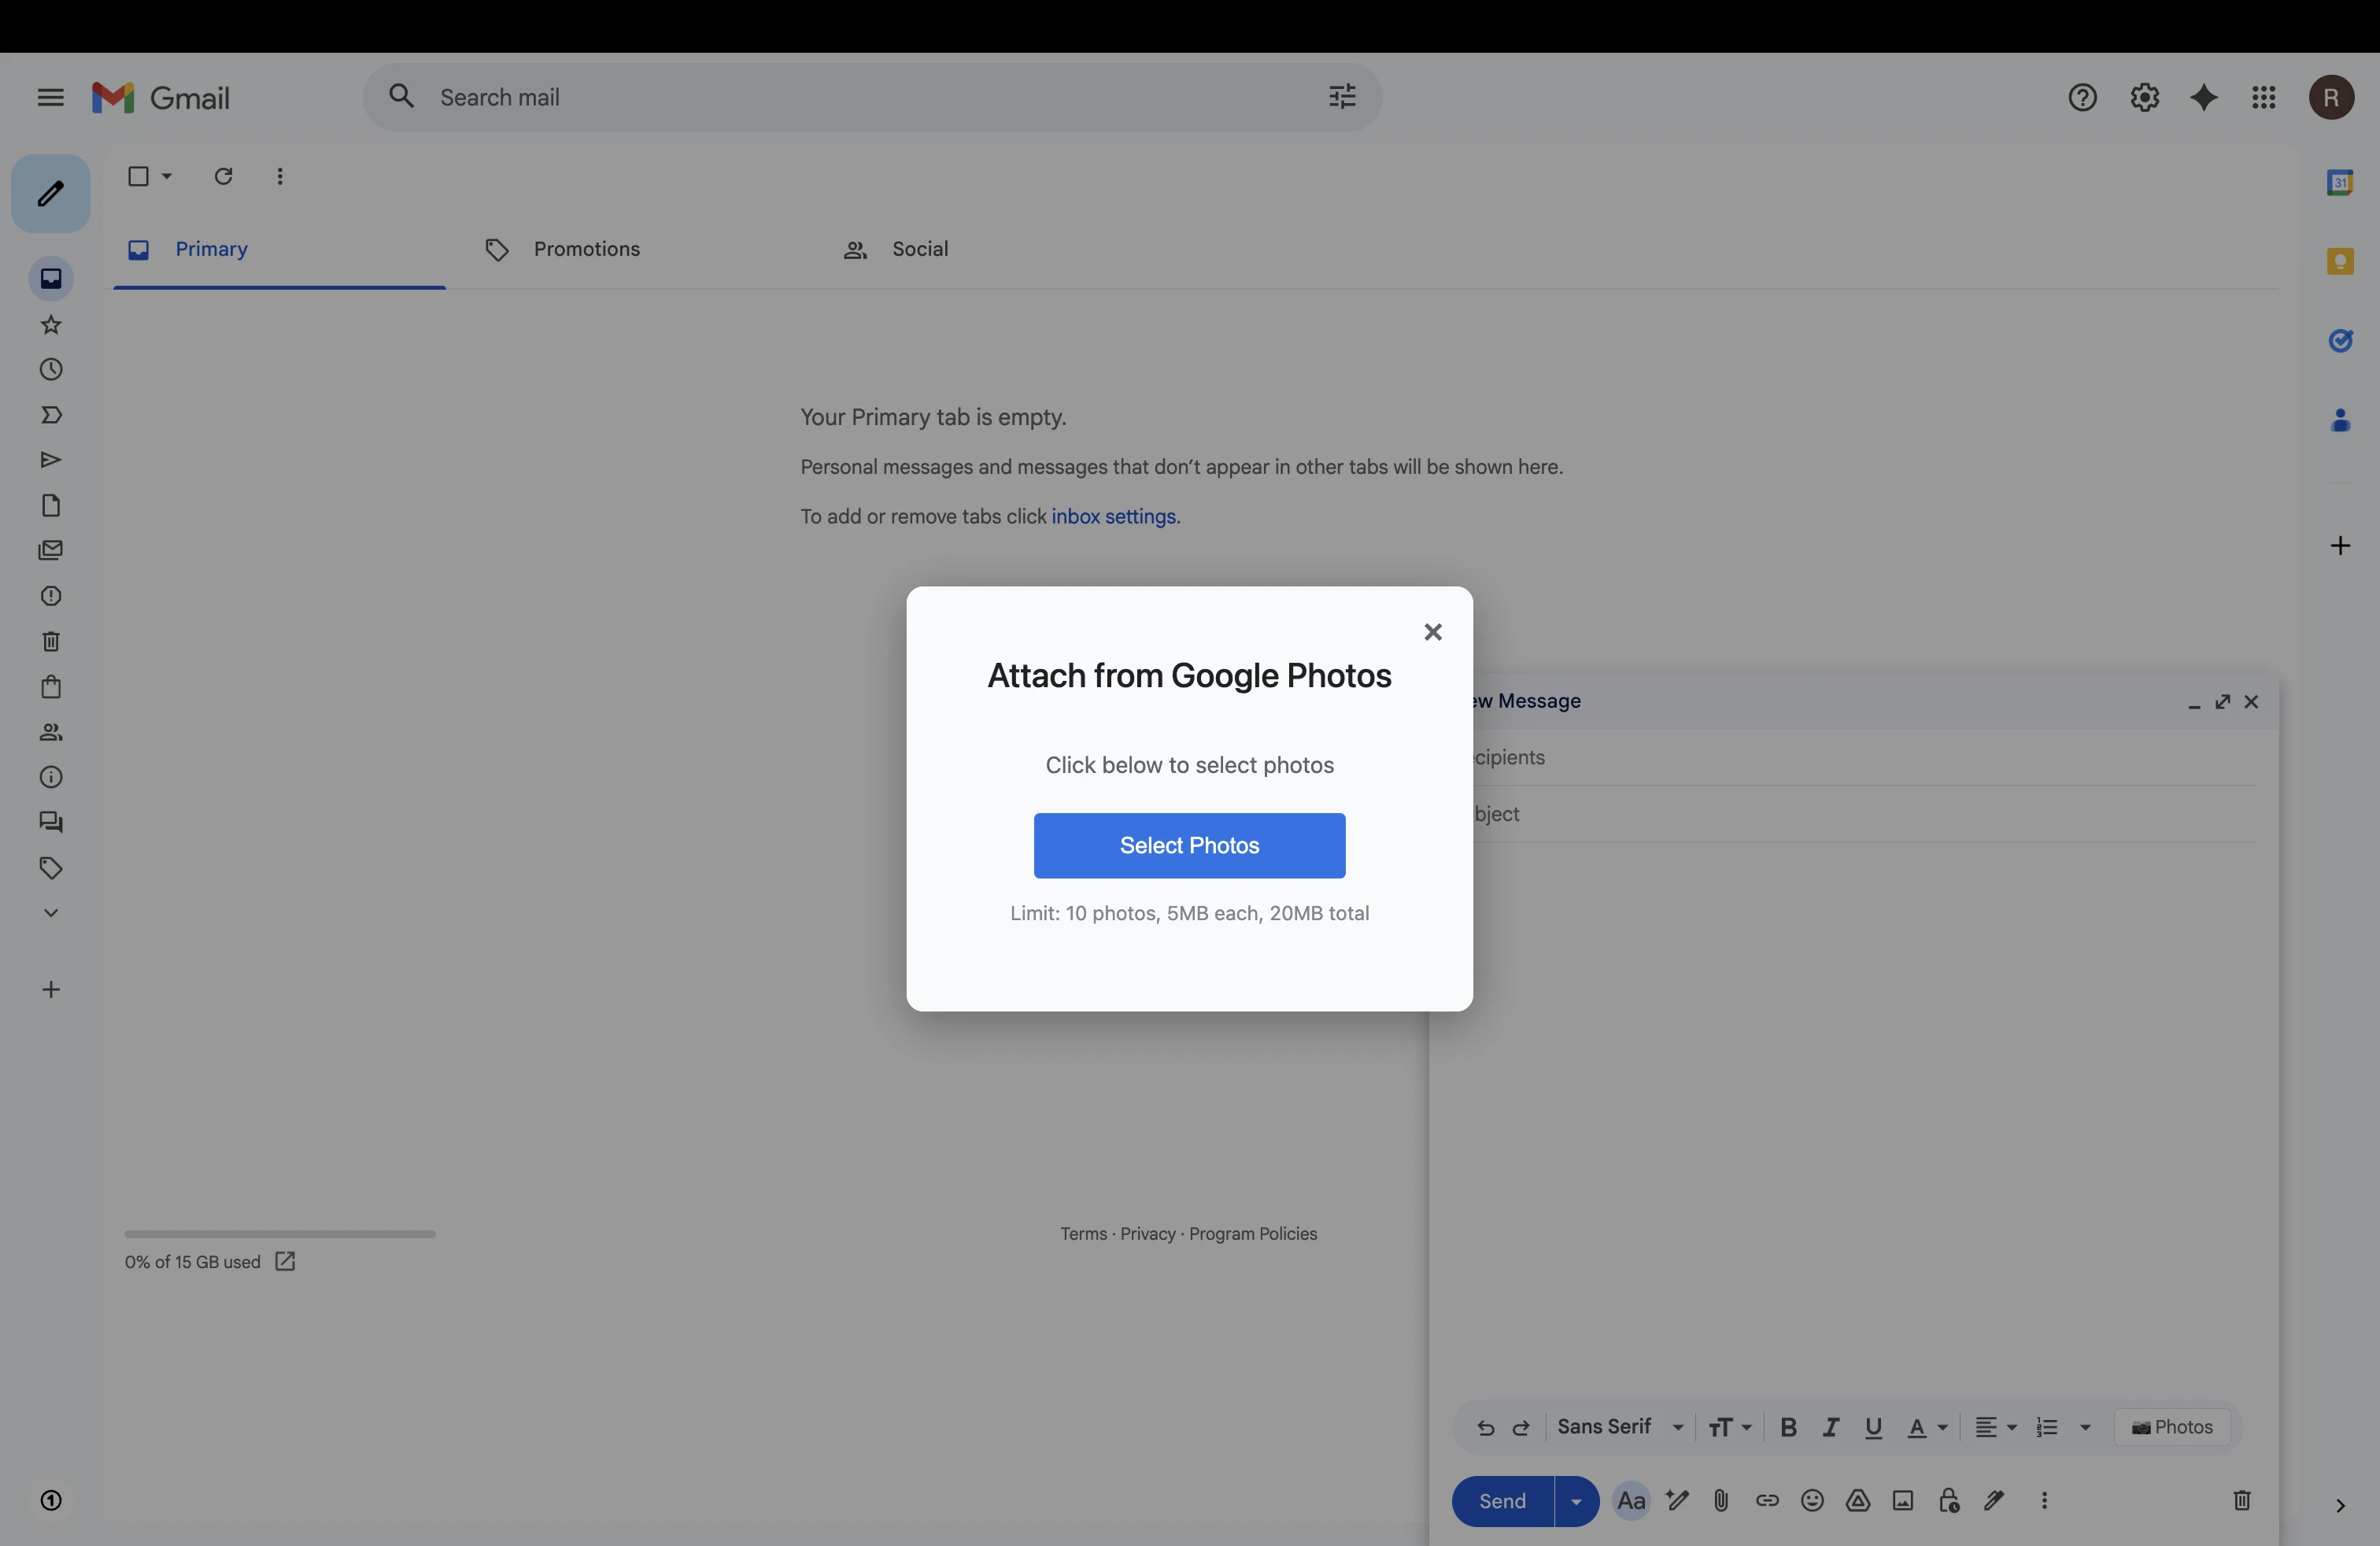Open the Sans Serif font dropdown
The image size is (2380, 1546).
[1620, 1428]
